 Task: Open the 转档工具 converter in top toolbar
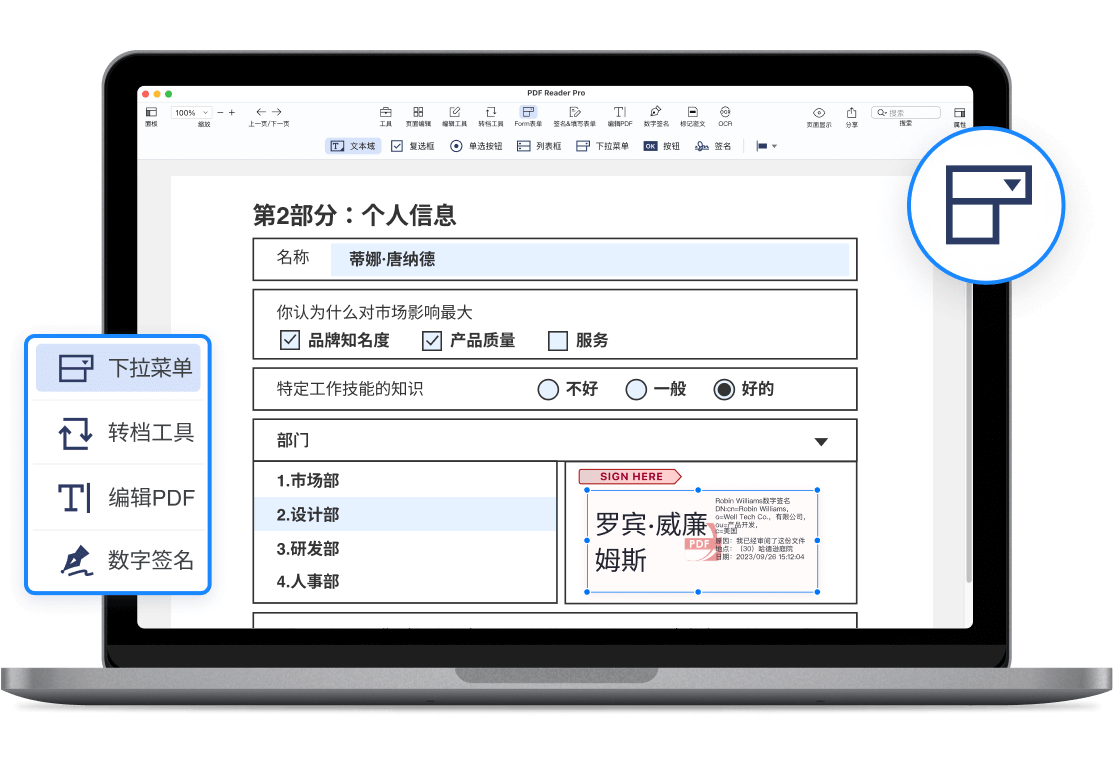(490, 113)
